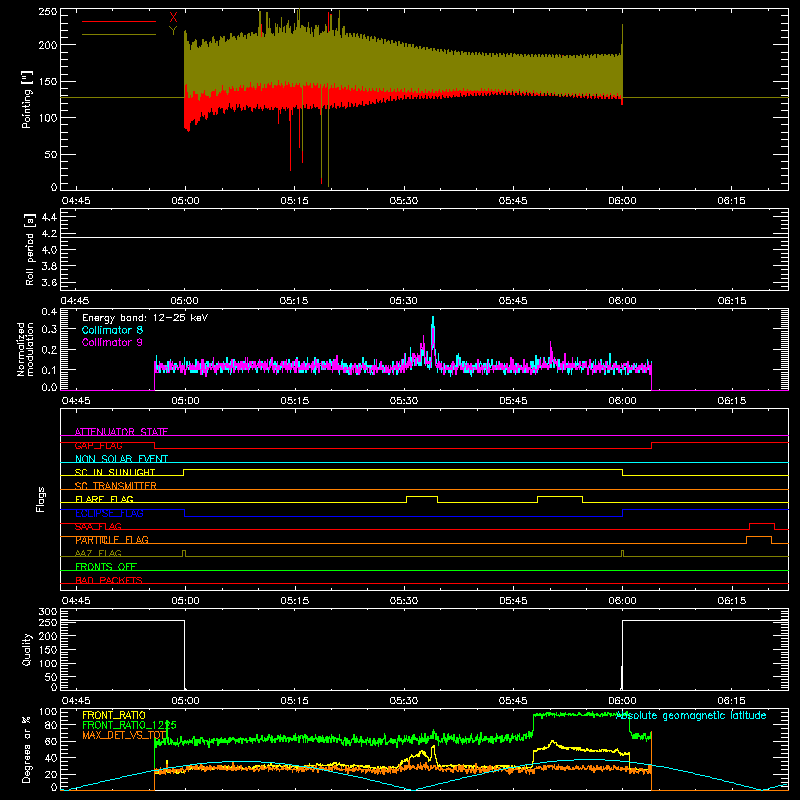
Task: Click the ECLIPSE_FLAG label
Action: pyautogui.click(x=109, y=513)
